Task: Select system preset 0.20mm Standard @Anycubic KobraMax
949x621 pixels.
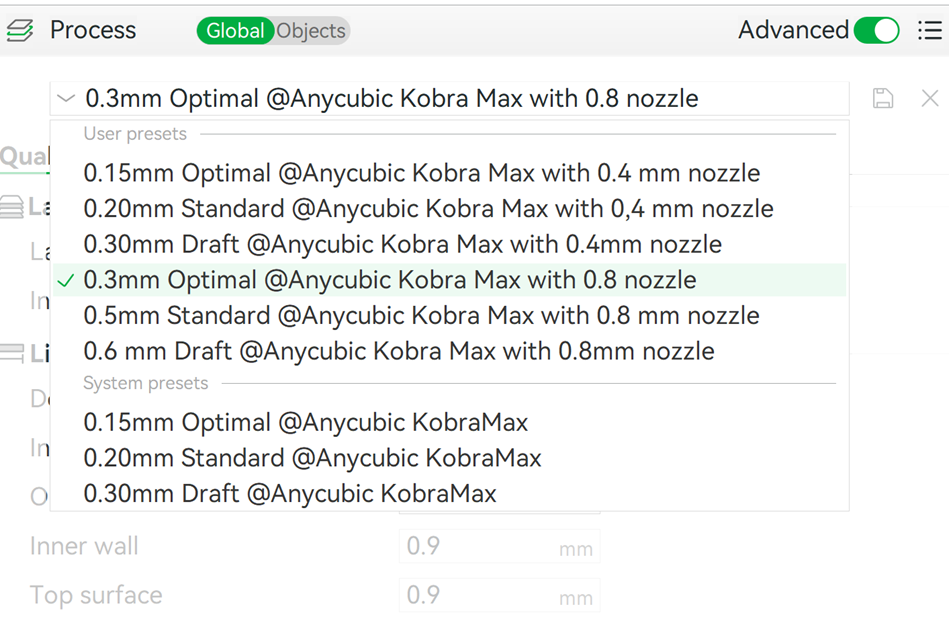Action: coord(312,458)
